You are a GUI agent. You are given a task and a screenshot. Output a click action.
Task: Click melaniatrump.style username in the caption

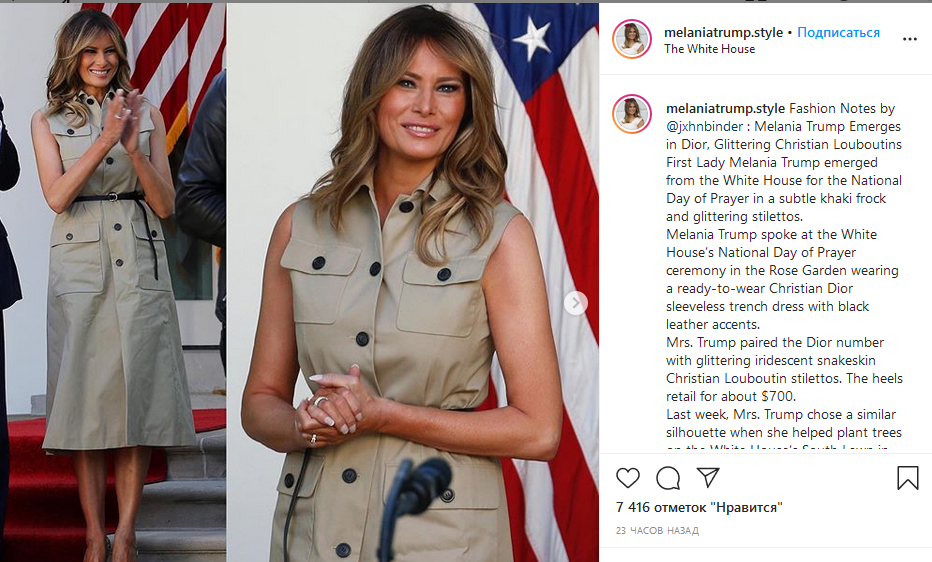725,109
